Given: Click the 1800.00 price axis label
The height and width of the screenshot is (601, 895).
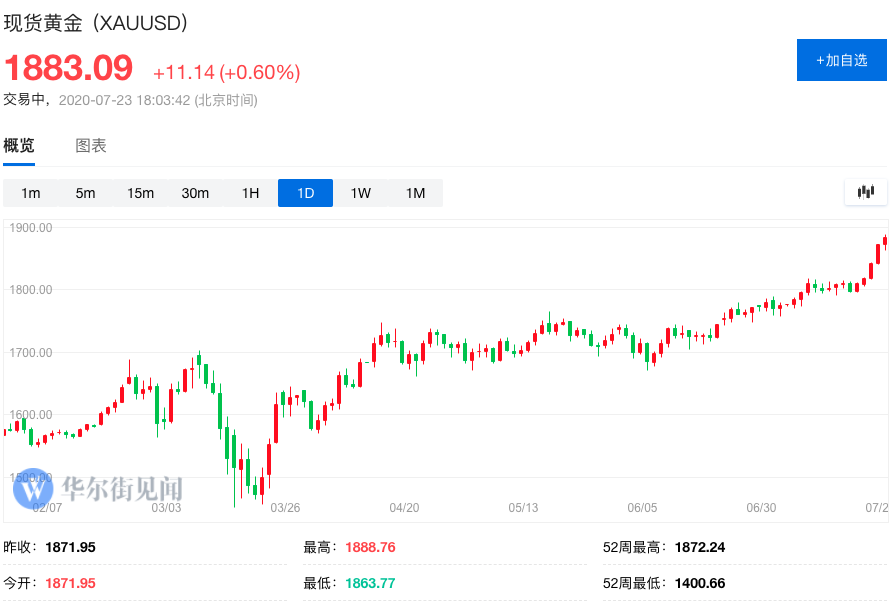Looking at the screenshot, I should pyautogui.click(x=31, y=290).
